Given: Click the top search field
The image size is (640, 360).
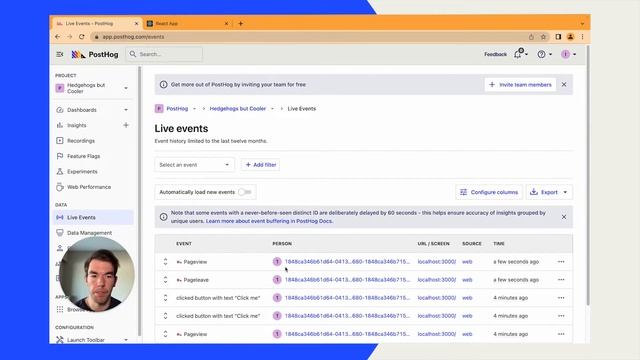Looking at the screenshot, I should pyautogui.click(x=164, y=54).
